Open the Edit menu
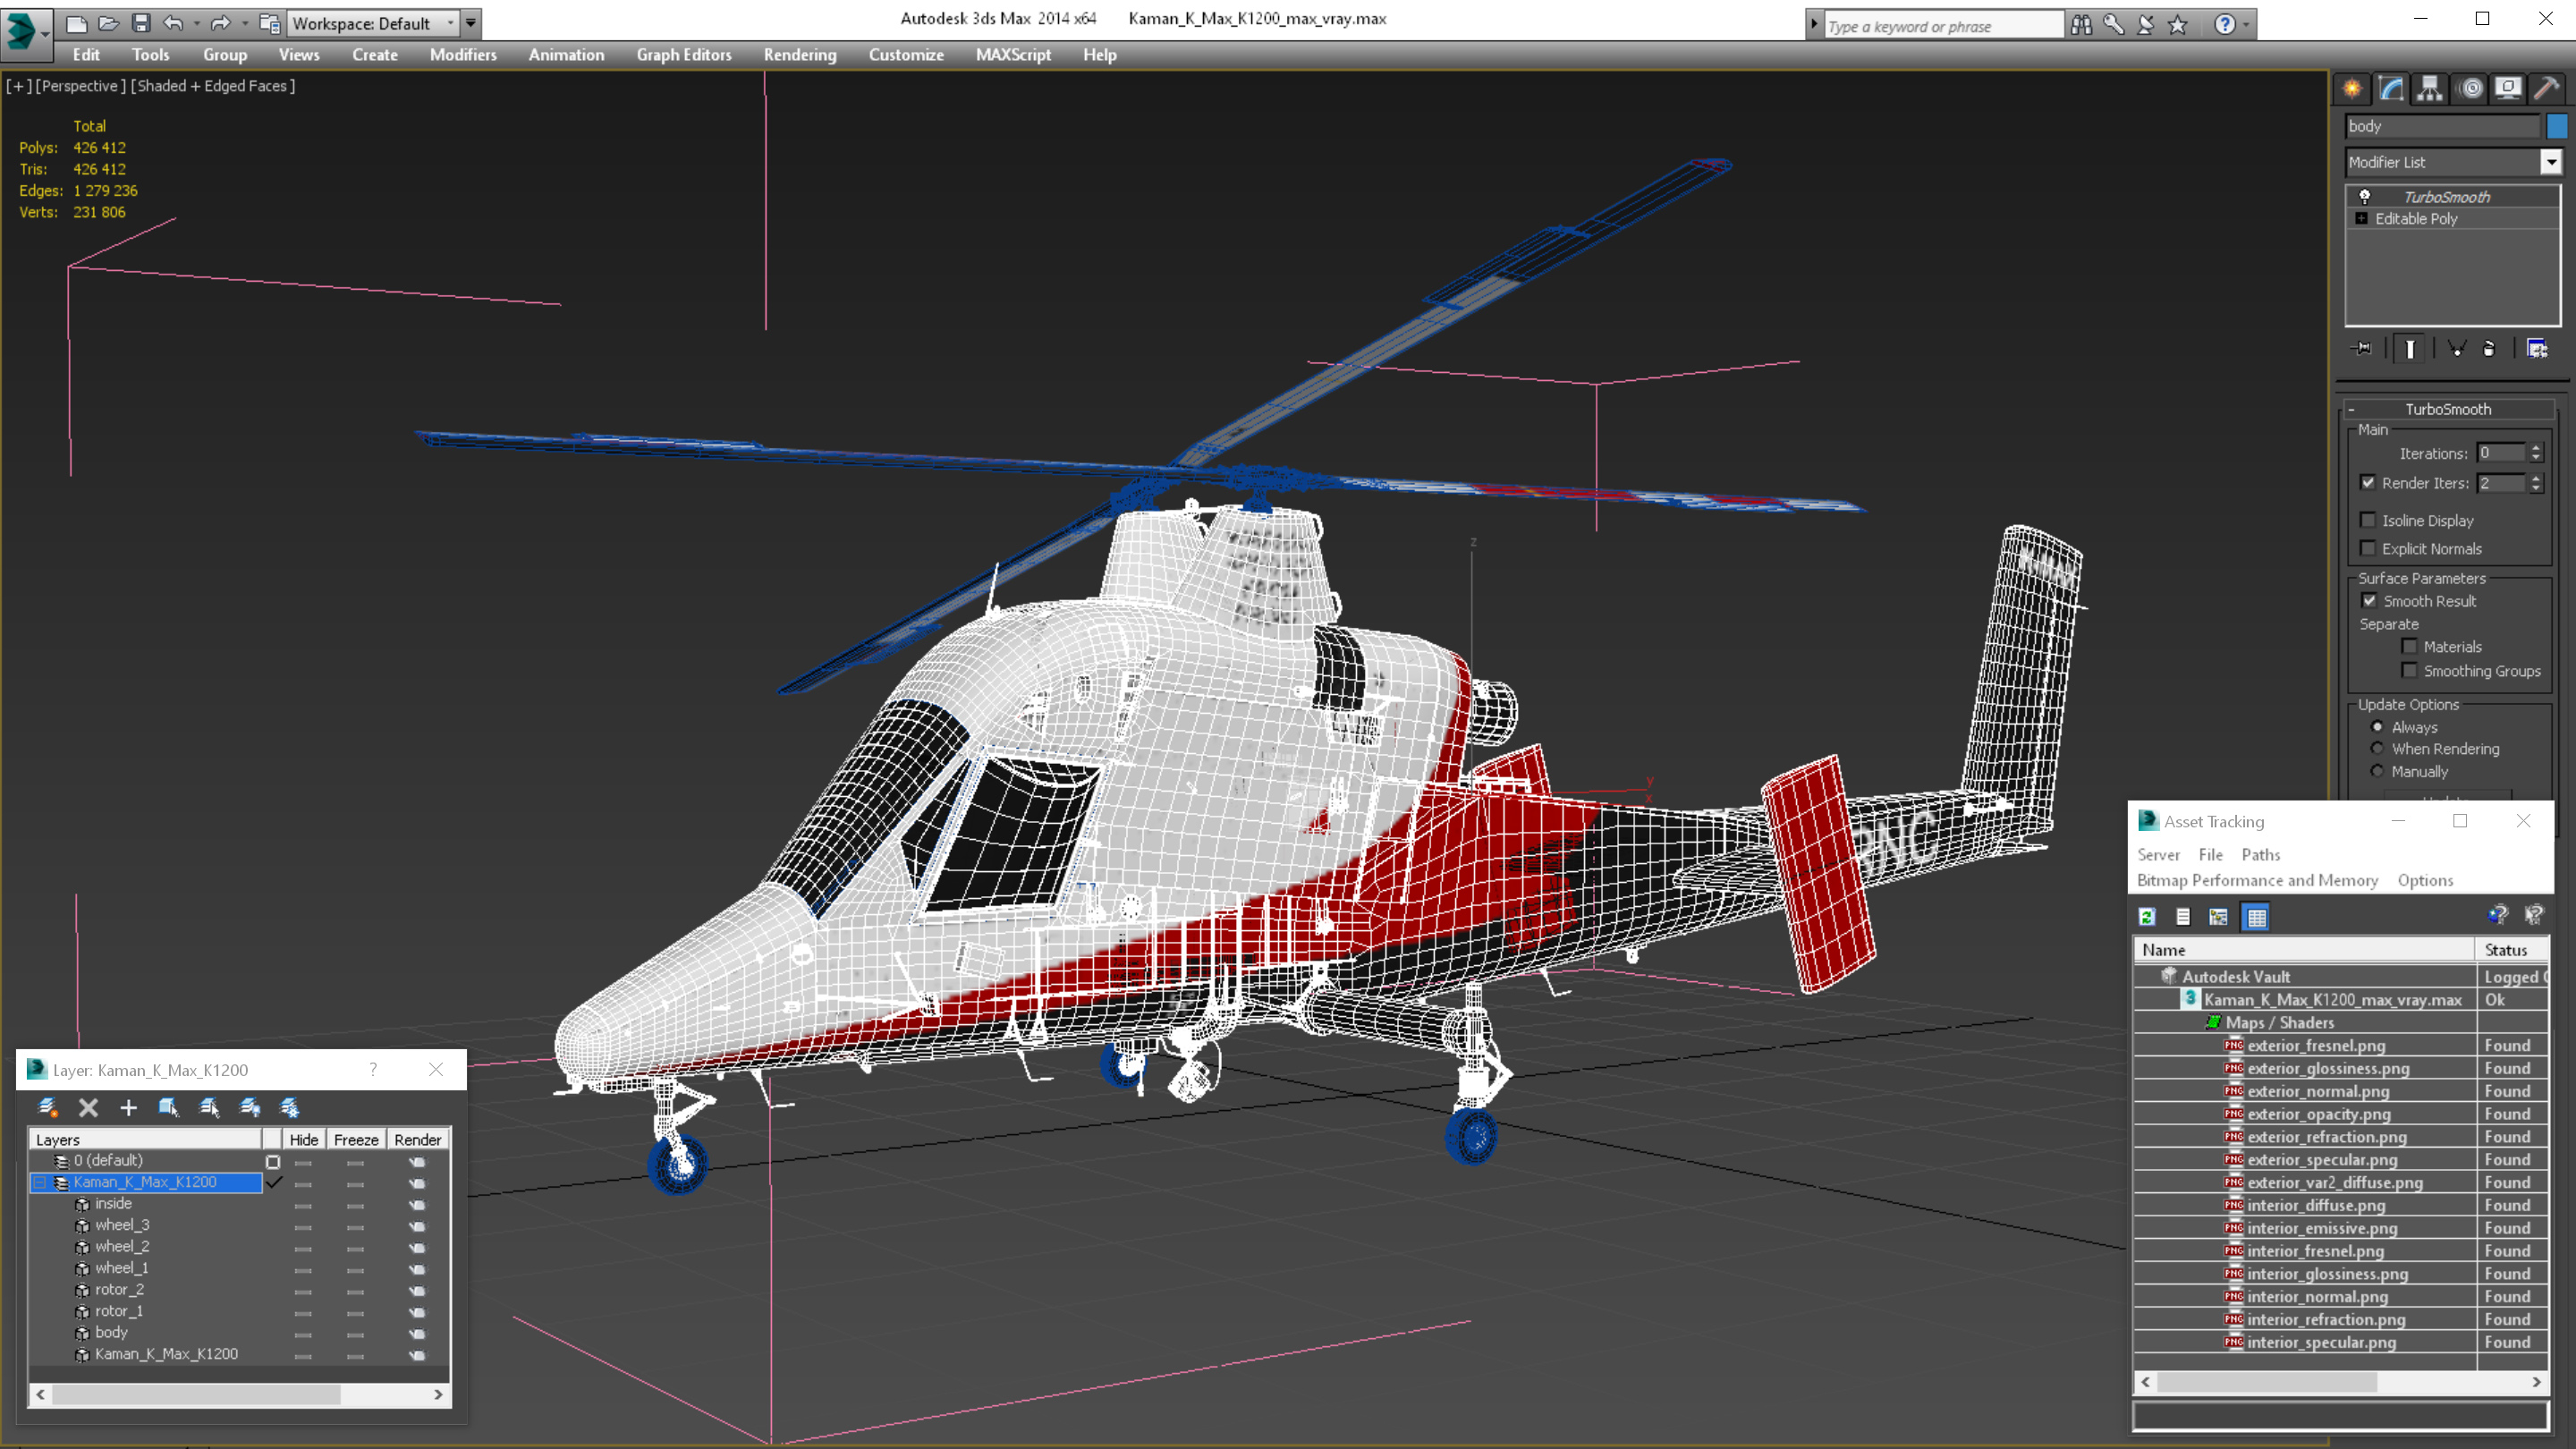Image resolution: width=2576 pixels, height=1449 pixels. point(86,55)
